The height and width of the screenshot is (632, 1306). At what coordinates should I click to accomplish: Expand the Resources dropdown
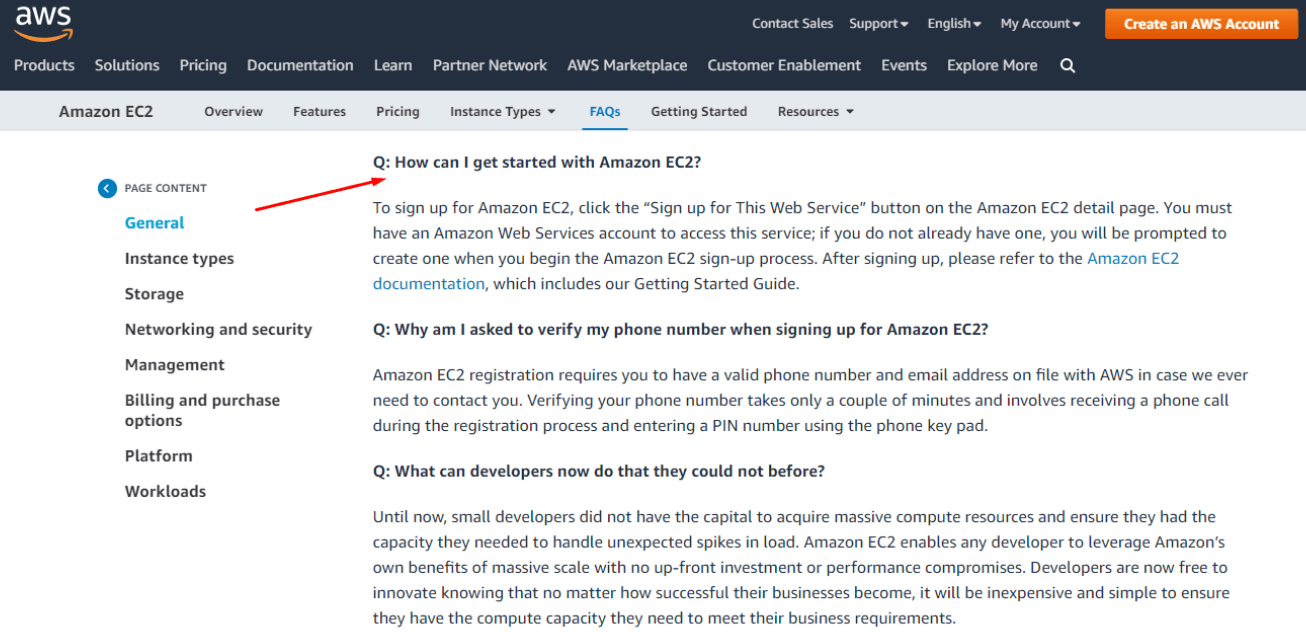point(815,111)
